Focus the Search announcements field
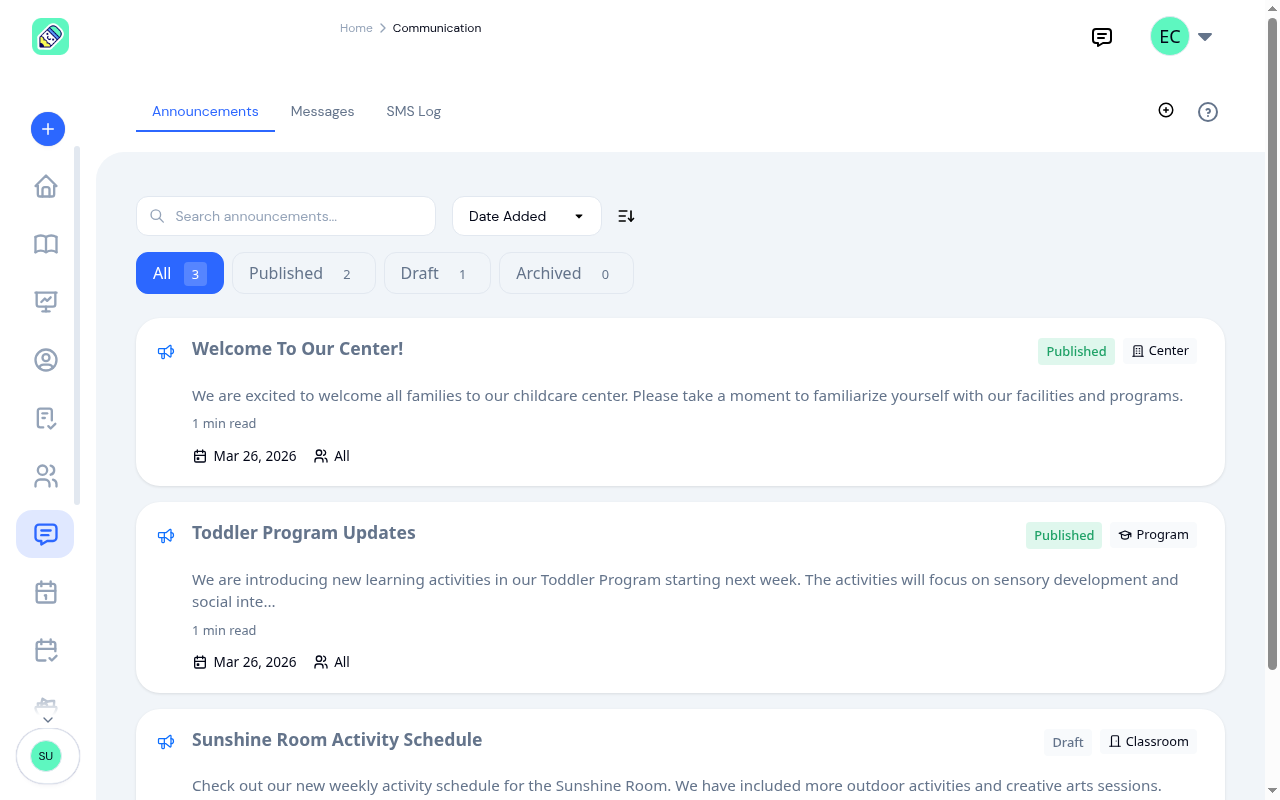 click(286, 216)
